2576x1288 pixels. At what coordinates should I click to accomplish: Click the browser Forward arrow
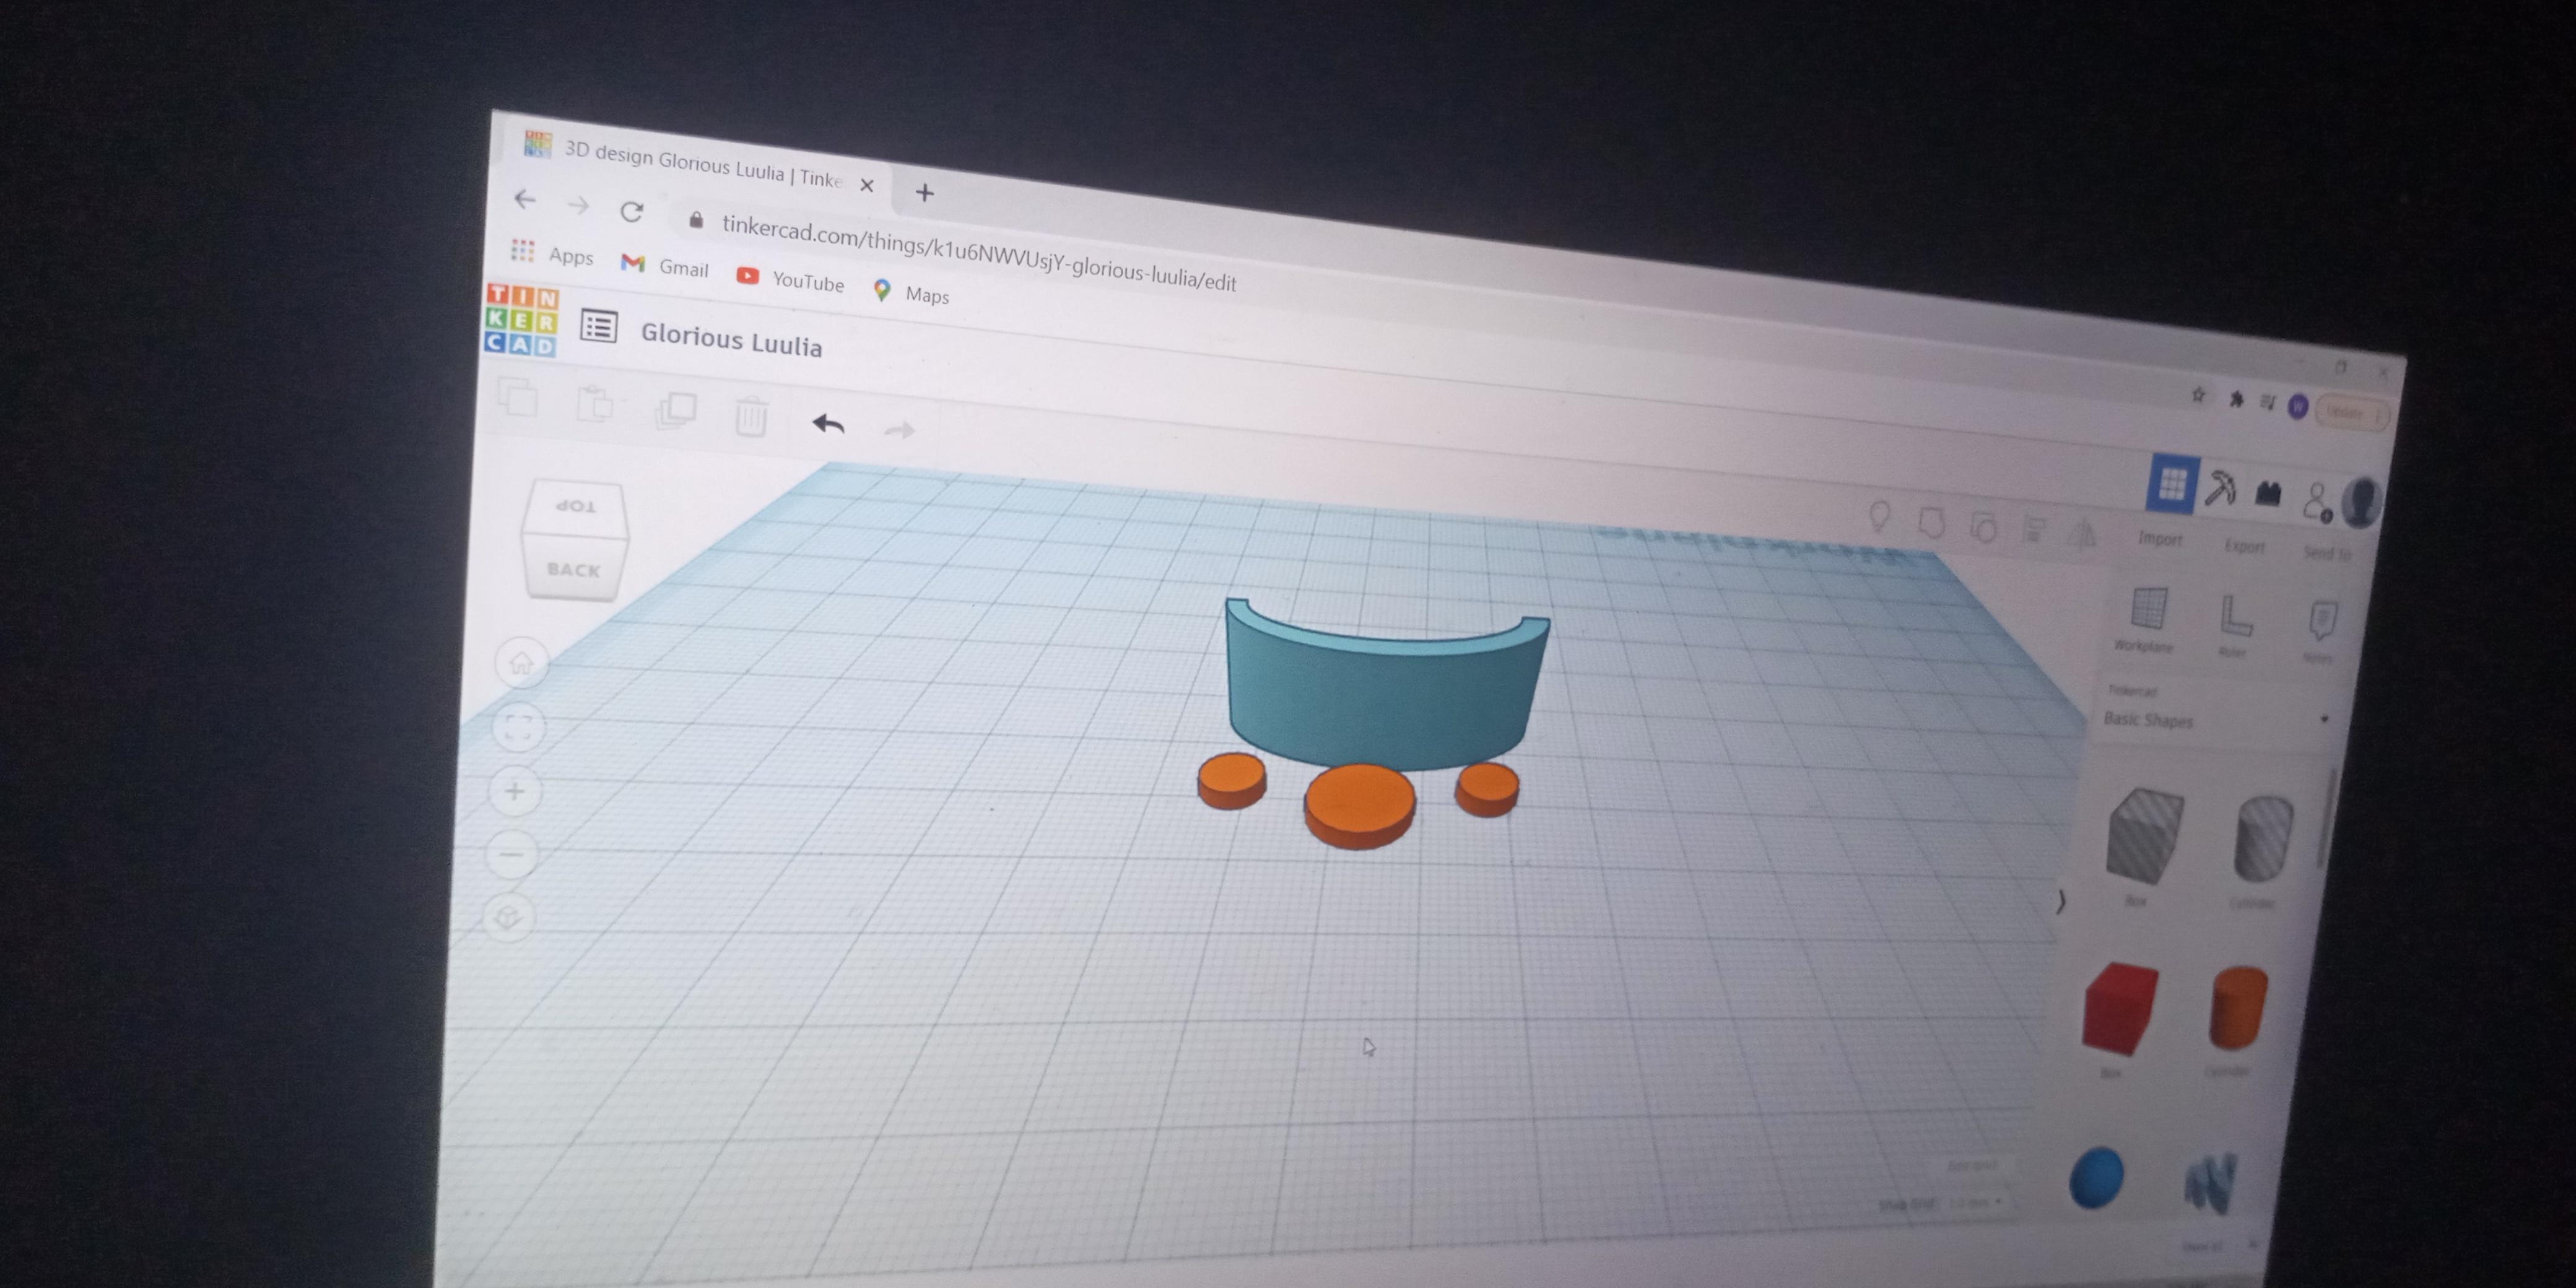(578, 205)
